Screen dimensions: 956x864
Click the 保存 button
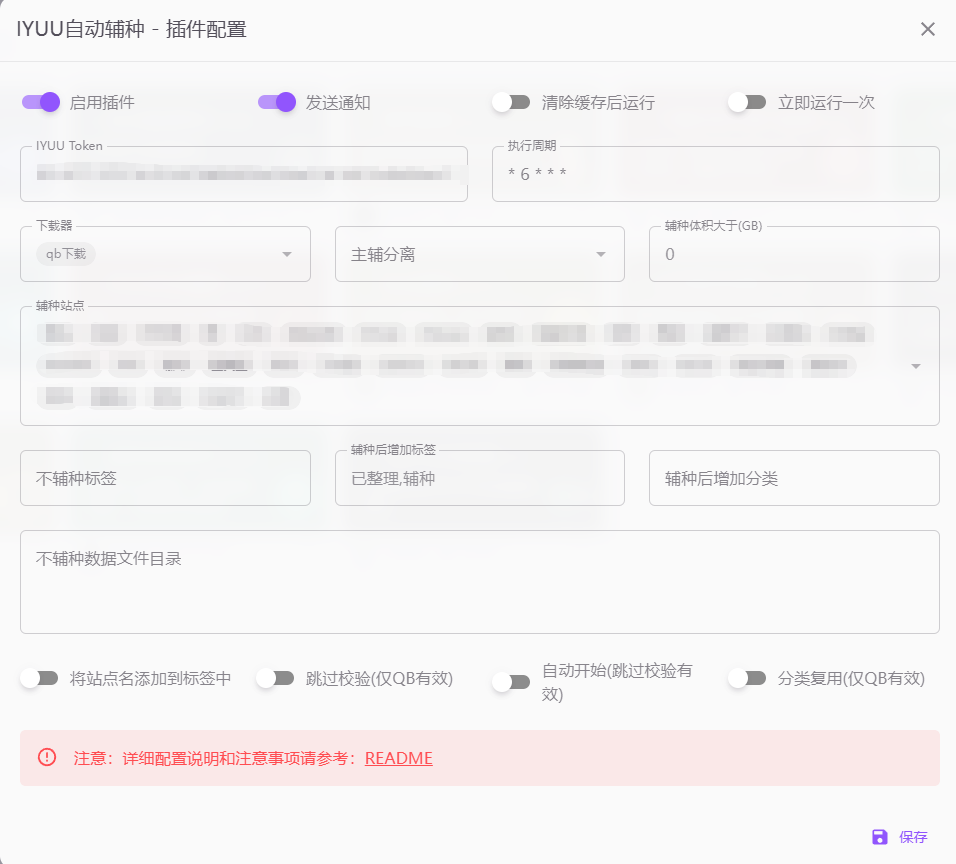pos(900,837)
